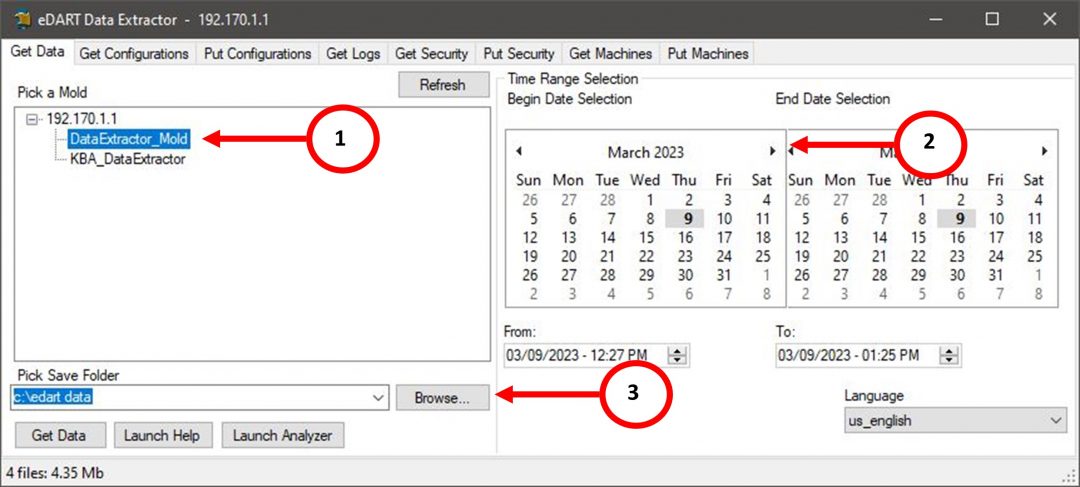Viewport: 1080px width, 487px height.
Task: Pick March 9 in the Begin Date calendar
Action: pos(685,219)
